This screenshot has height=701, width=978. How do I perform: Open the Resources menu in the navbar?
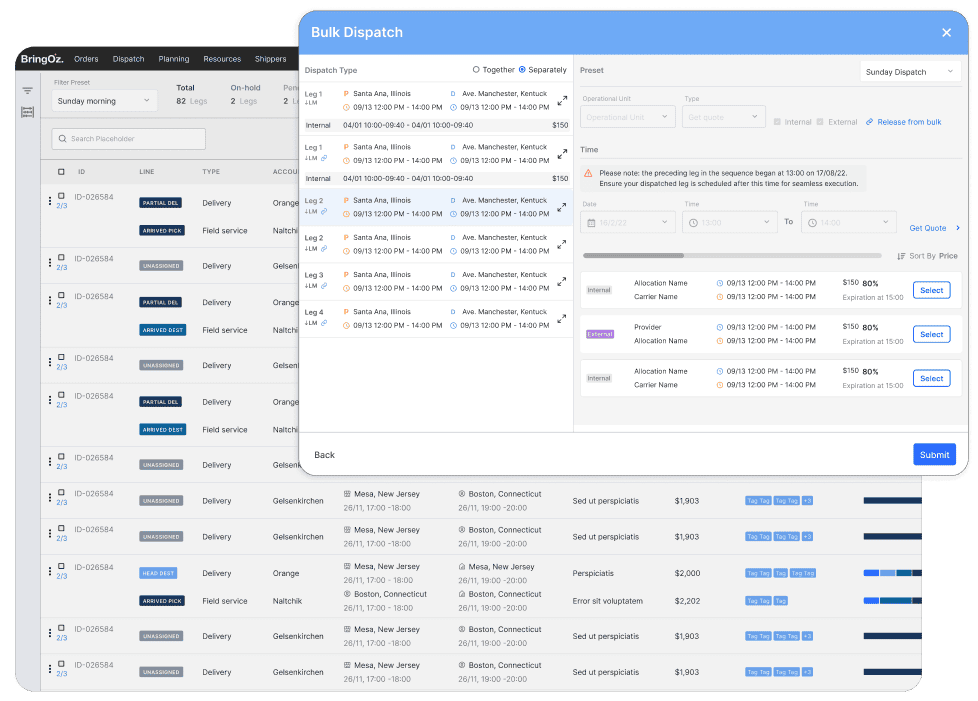[x=222, y=59]
